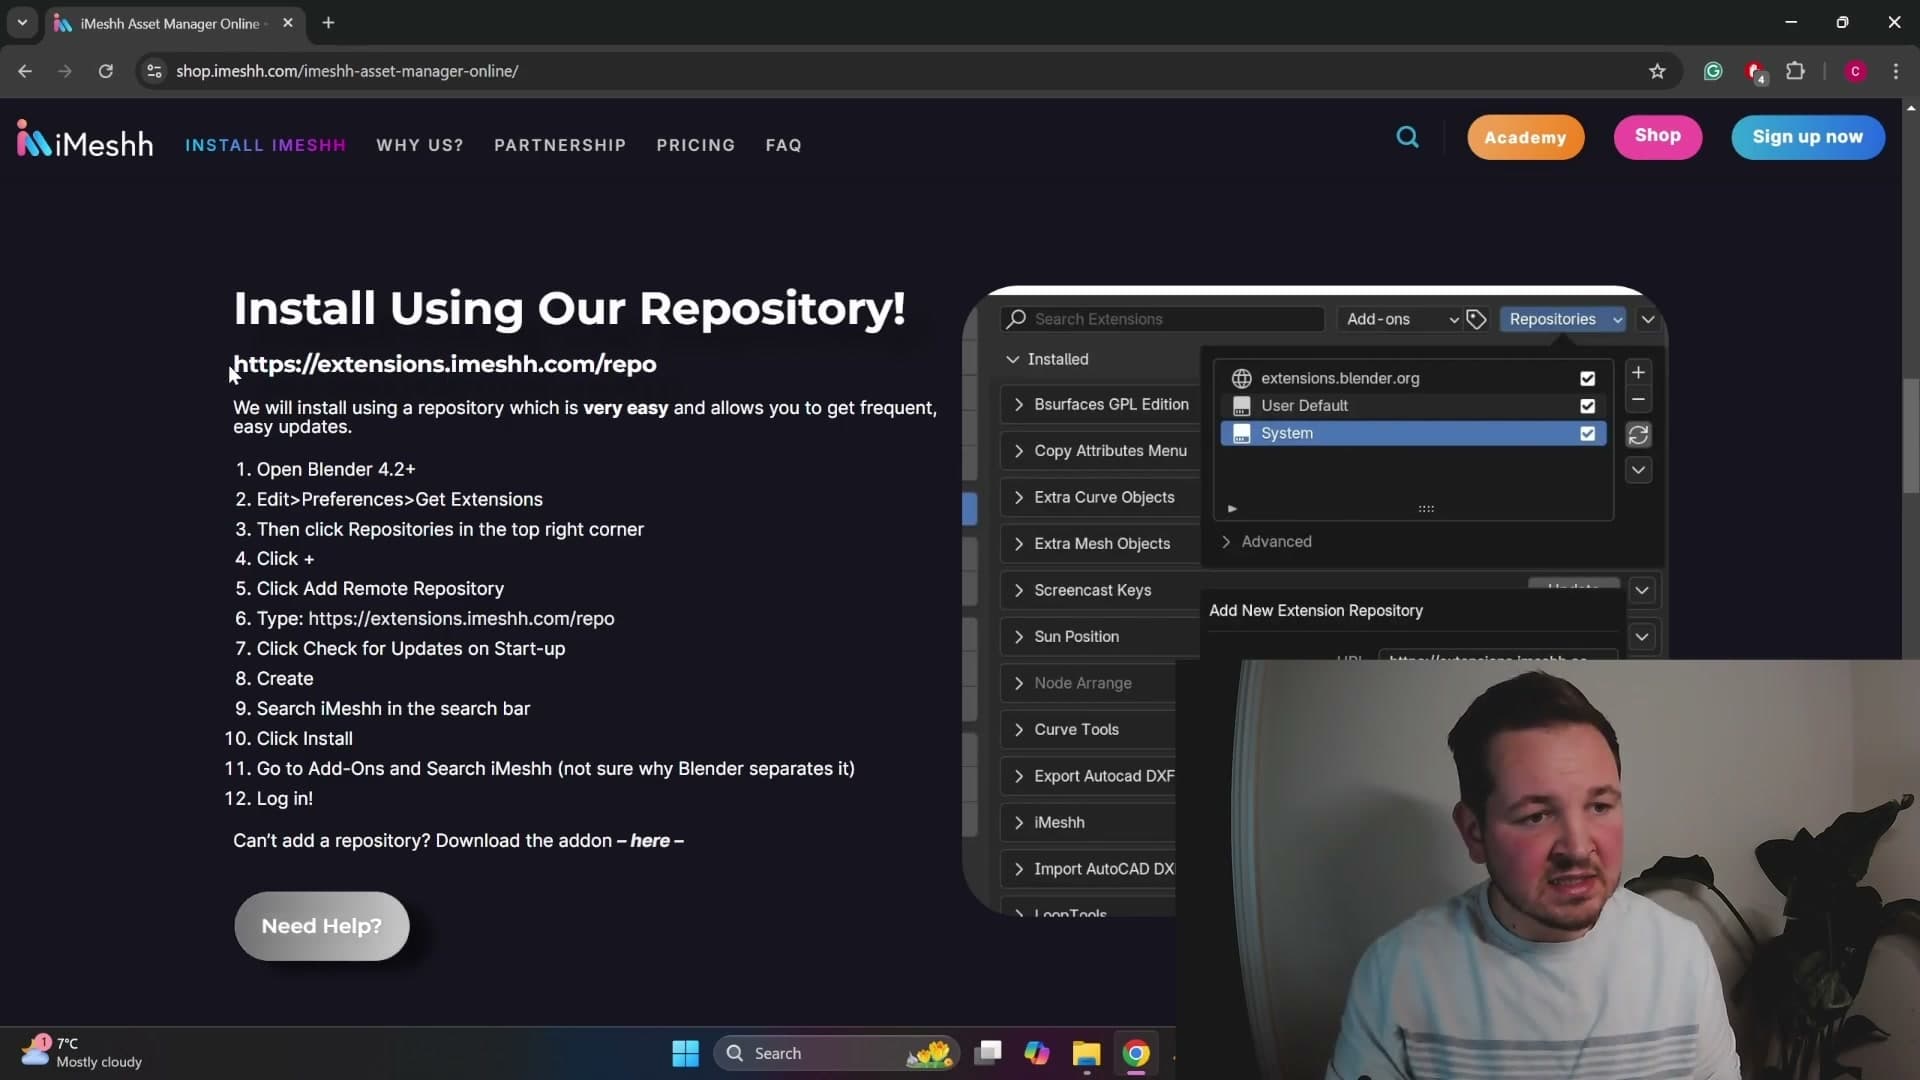Click the page vertical scrollbar thumb

click(1911, 435)
